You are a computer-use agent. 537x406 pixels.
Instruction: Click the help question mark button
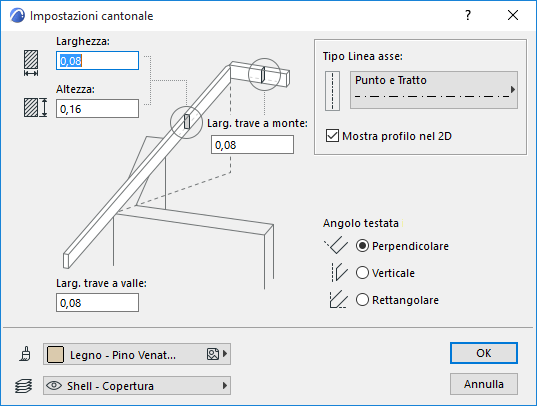pos(468,15)
